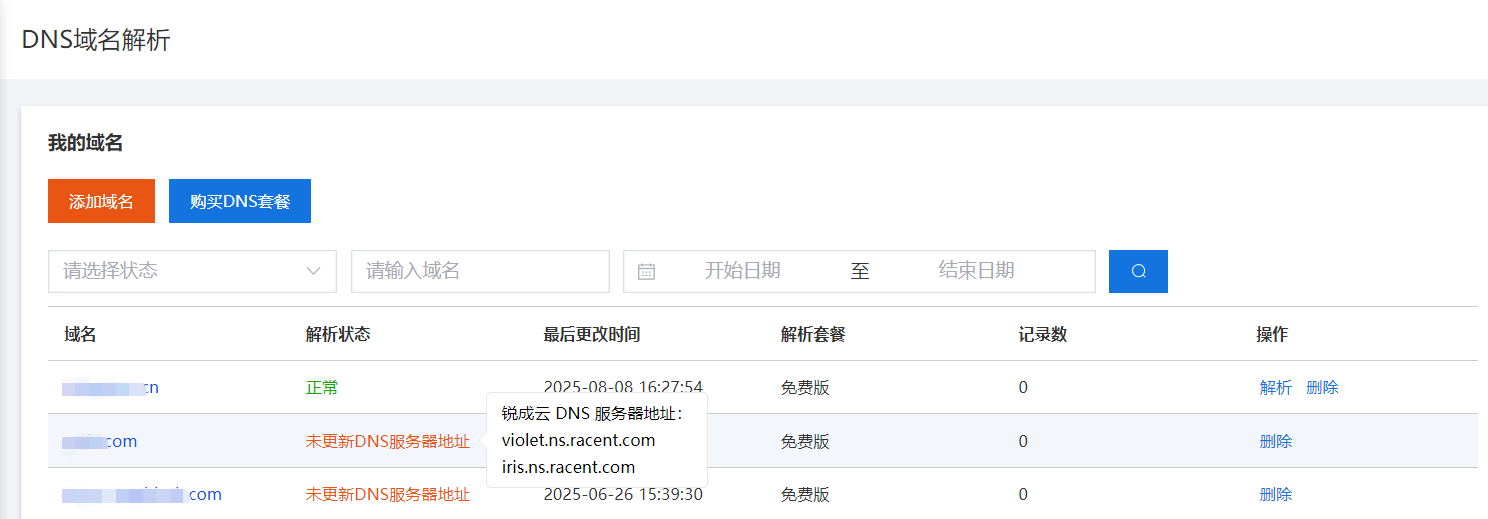The image size is (1488, 519).
Task: Click violet.ns.racent.com in the tooltip
Action: pyautogui.click(x=578, y=440)
